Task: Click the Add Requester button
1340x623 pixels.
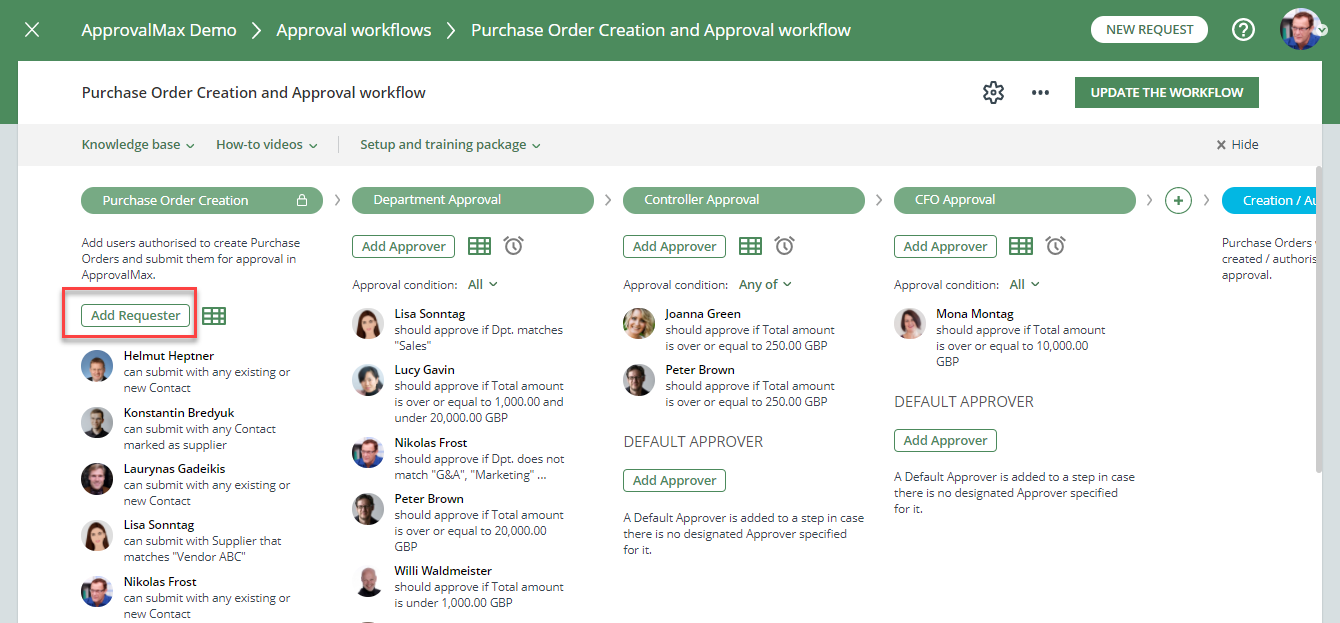Action: tap(136, 316)
